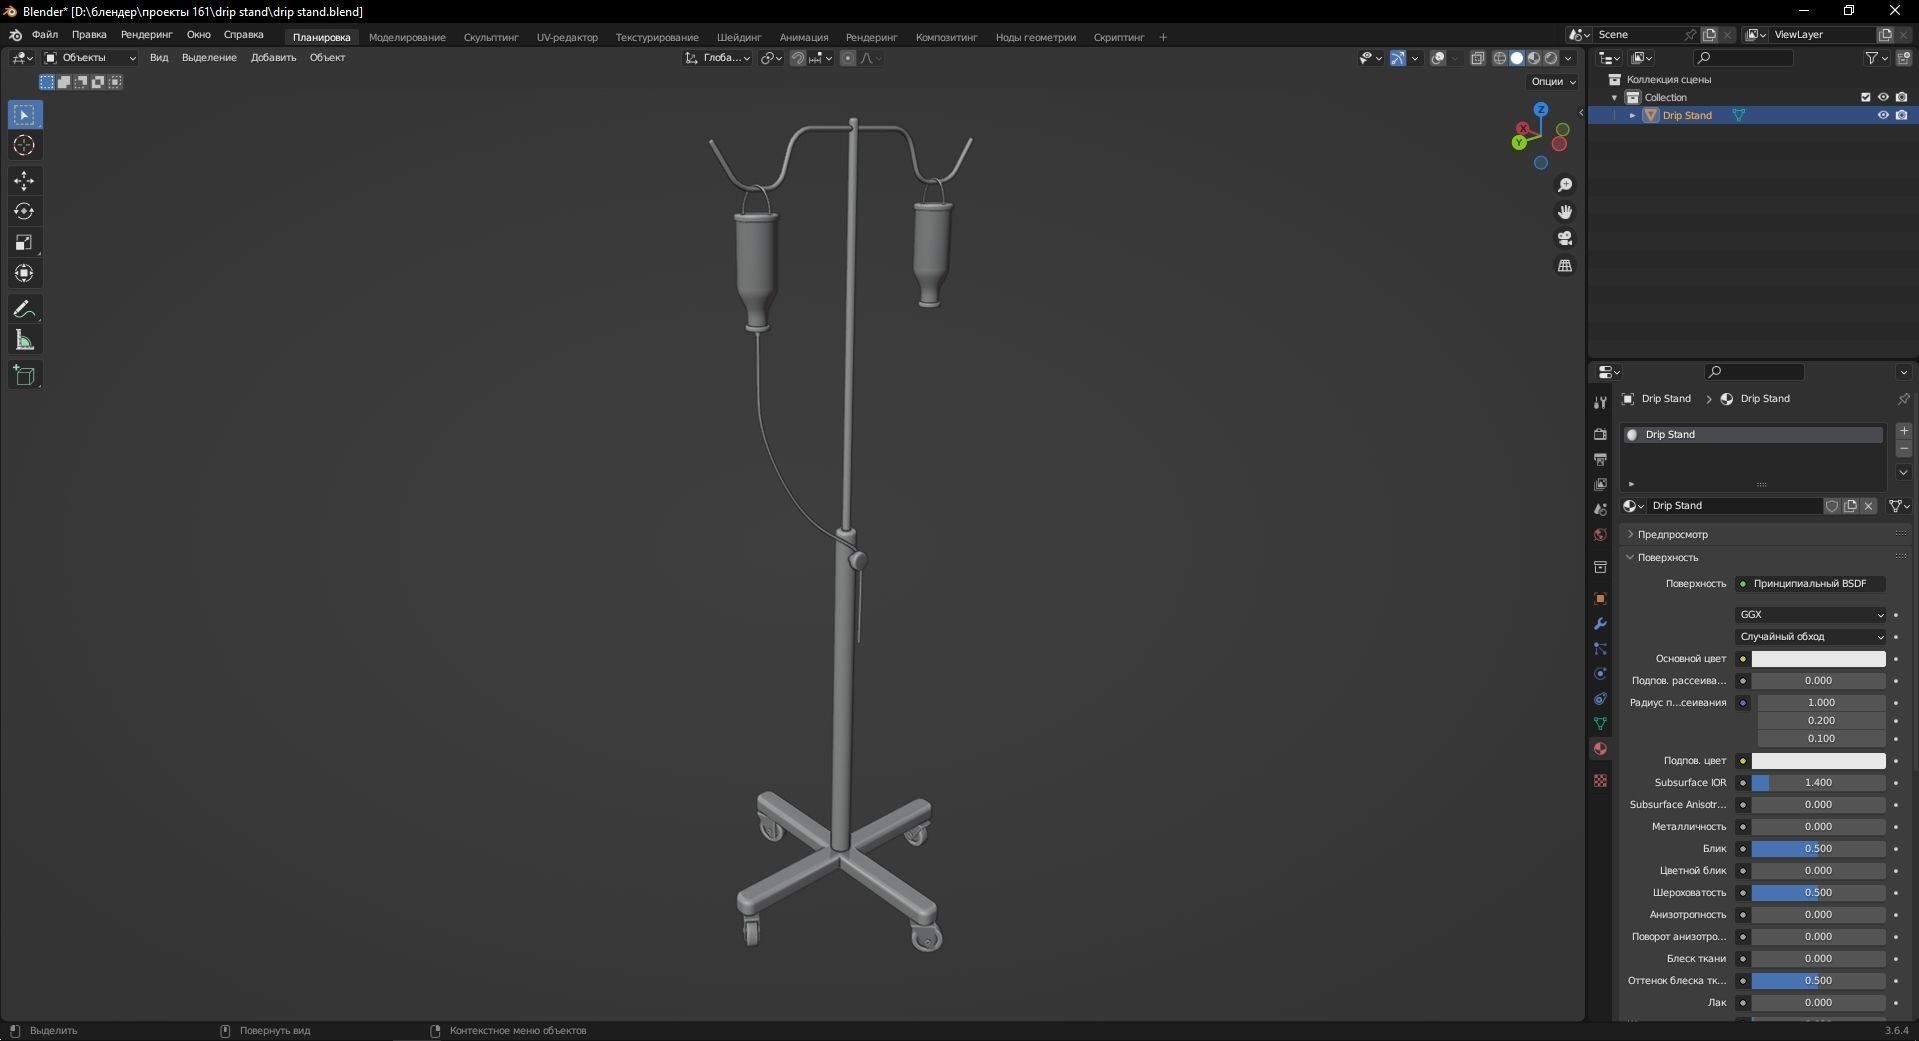Expand Drip Stand in outliner tree
1919x1041 pixels.
[x=1633, y=115]
